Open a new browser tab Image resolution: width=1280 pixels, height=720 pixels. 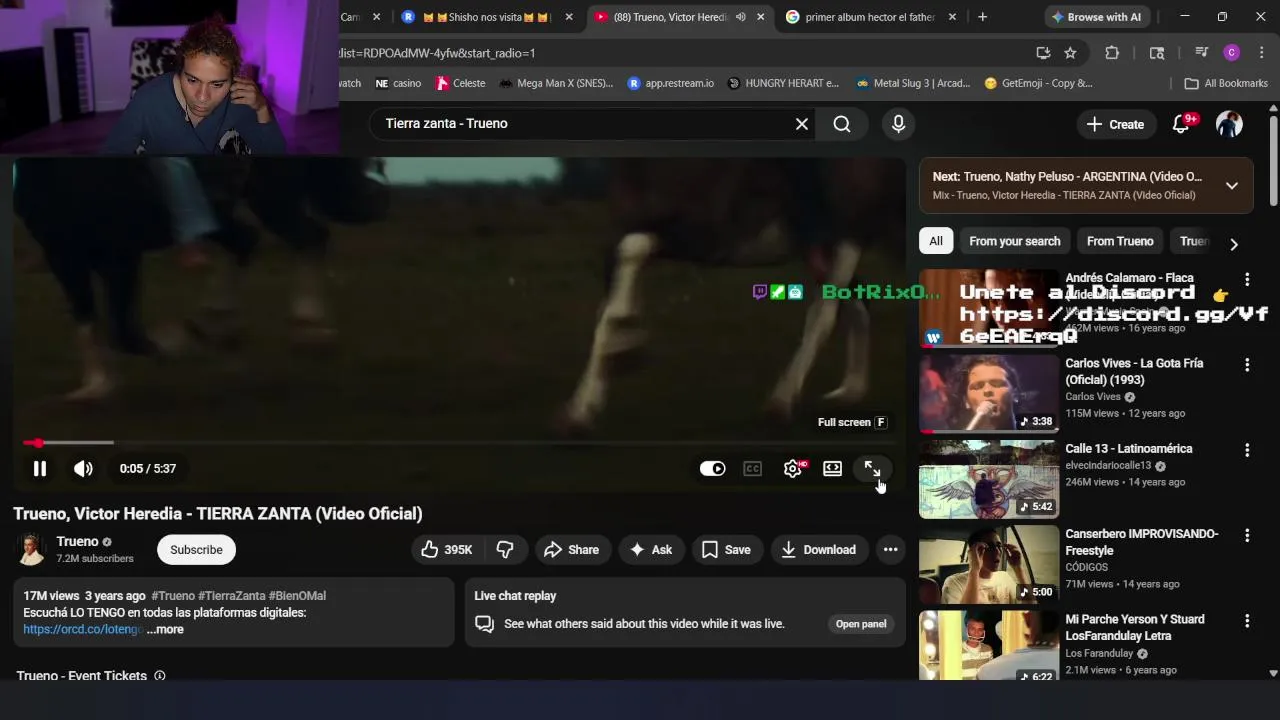click(x=982, y=17)
